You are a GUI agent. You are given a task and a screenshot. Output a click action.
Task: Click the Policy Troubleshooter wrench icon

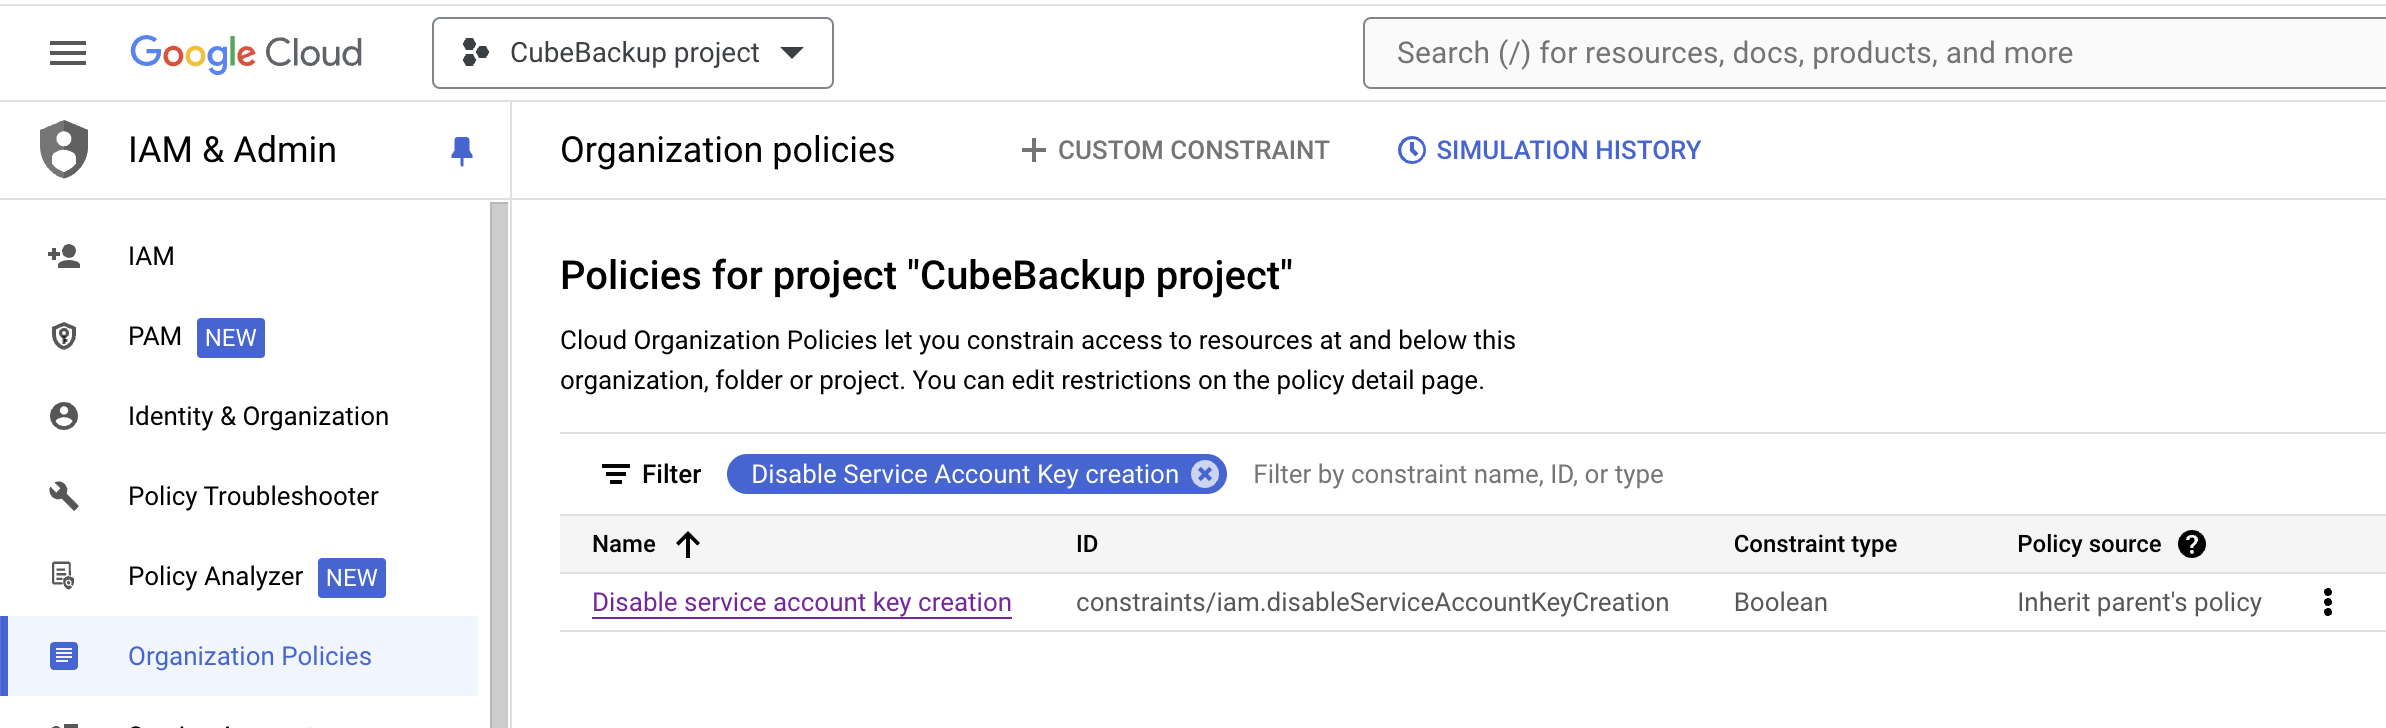pos(64,496)
